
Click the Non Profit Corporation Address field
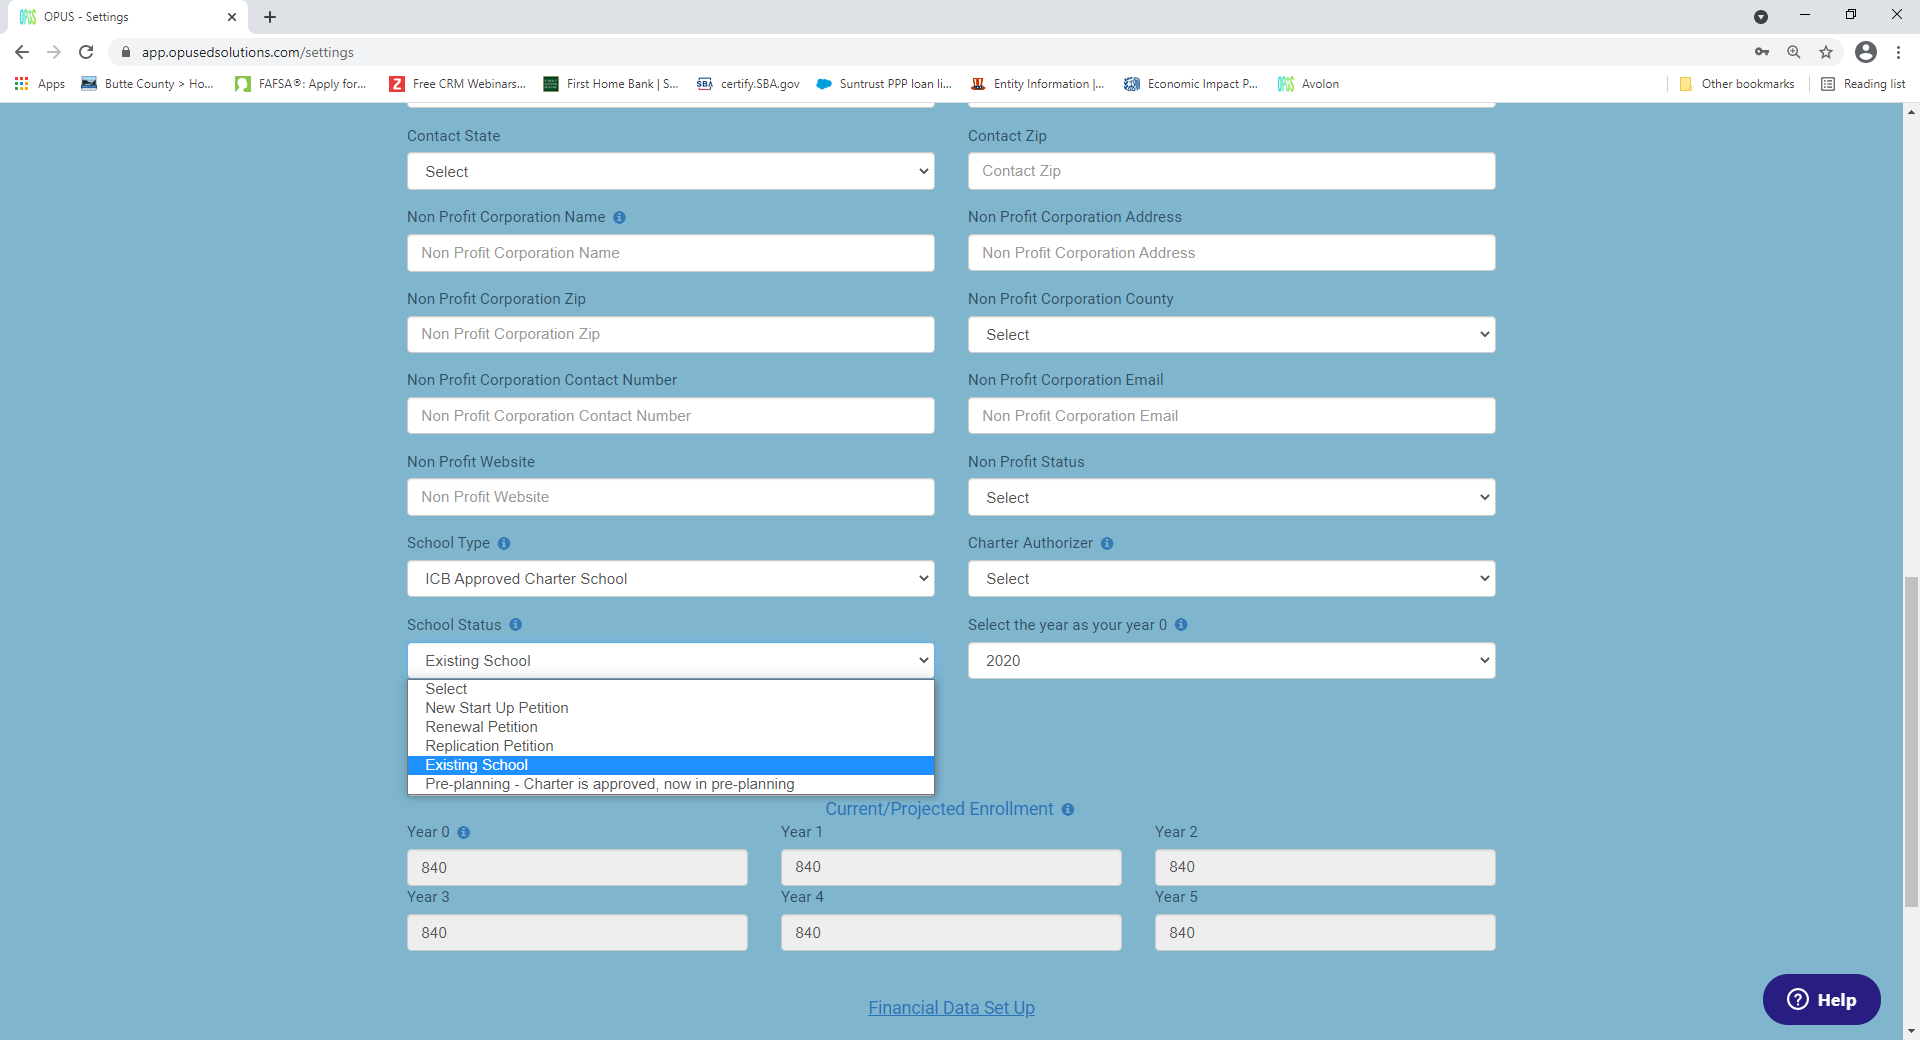point(1232,253)
